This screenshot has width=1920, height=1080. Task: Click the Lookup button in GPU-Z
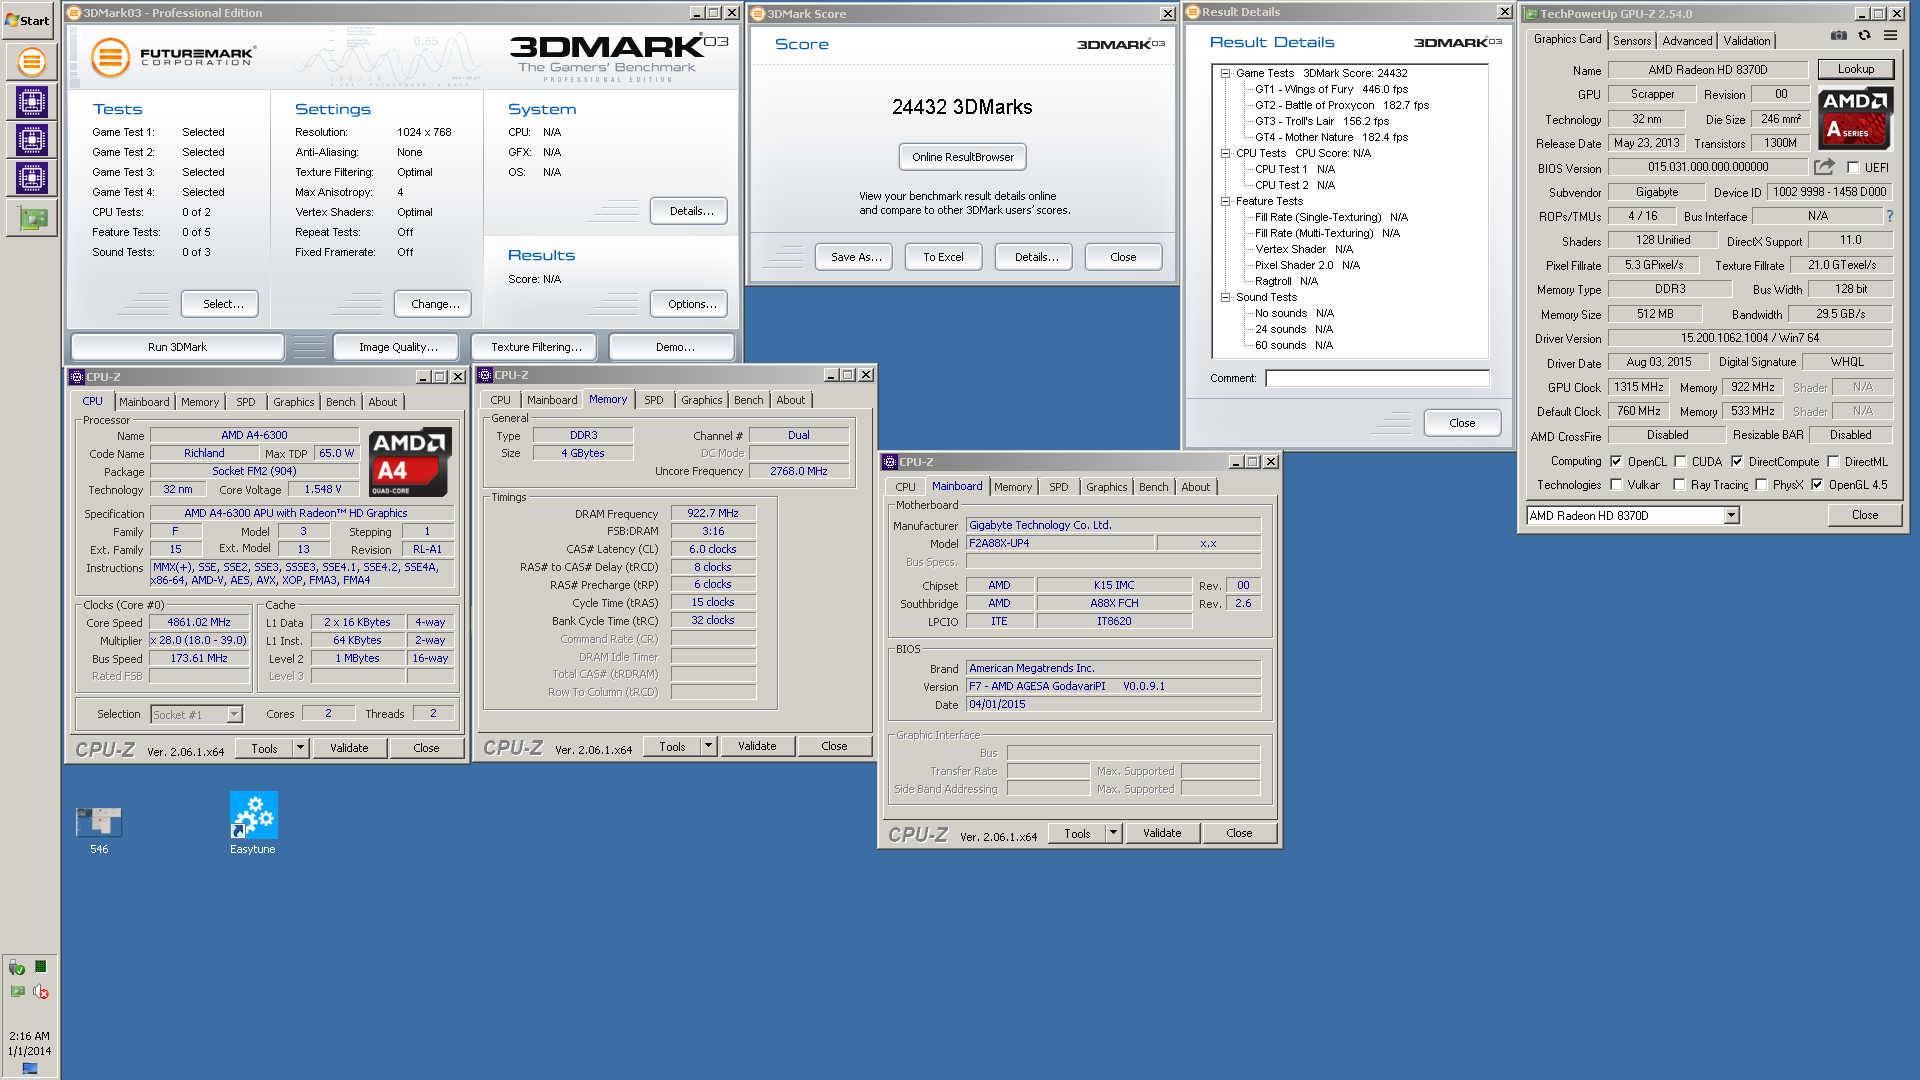[x=1855, y=69]
